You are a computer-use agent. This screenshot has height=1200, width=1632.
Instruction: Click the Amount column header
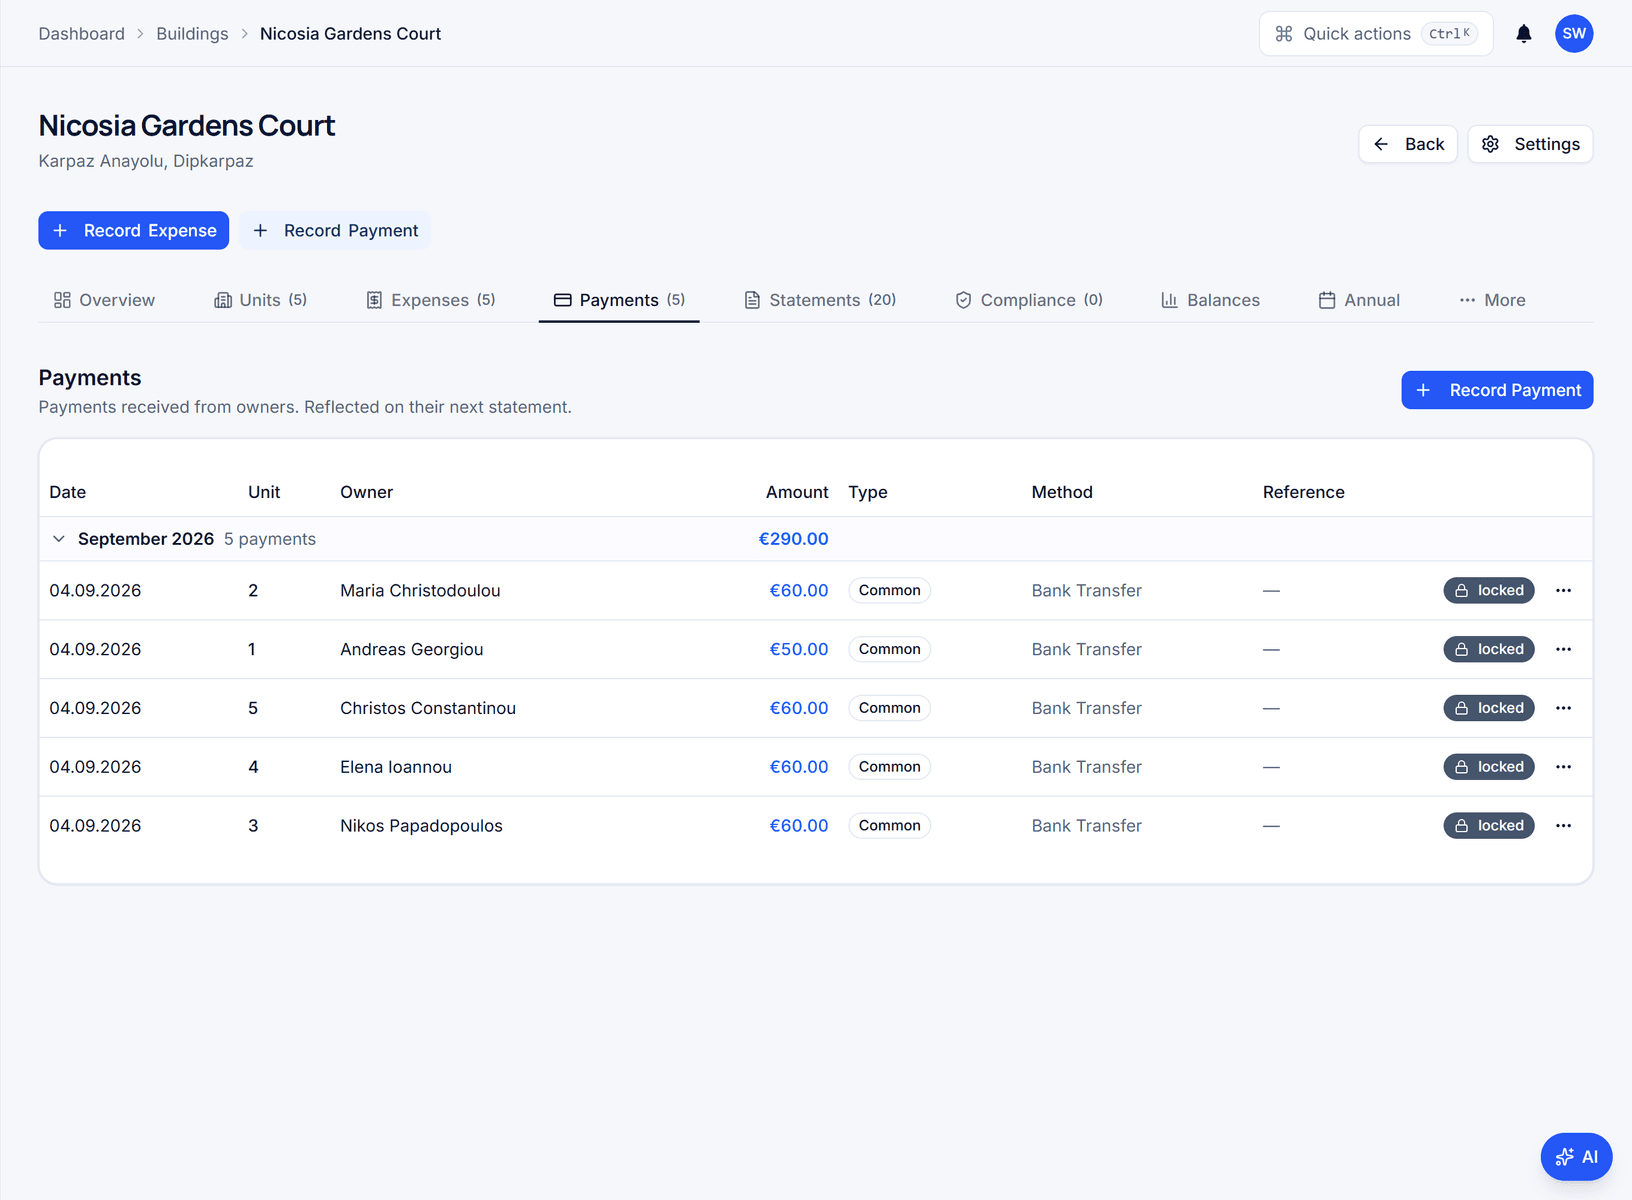797,492
